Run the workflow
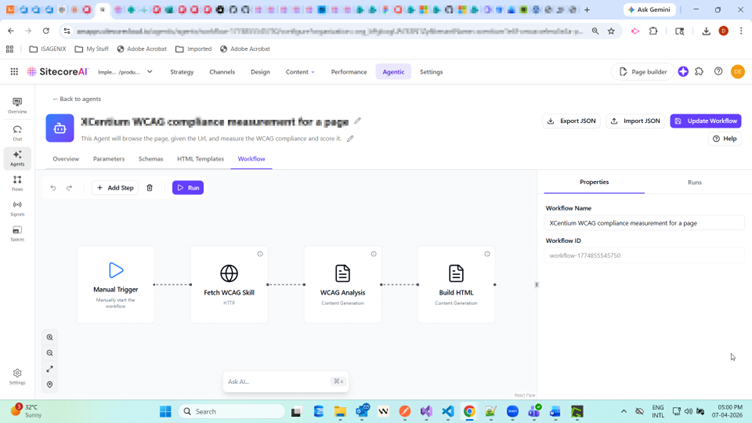Image resolution: width=752 pixels, height=423 pixels. pos(188,188)
